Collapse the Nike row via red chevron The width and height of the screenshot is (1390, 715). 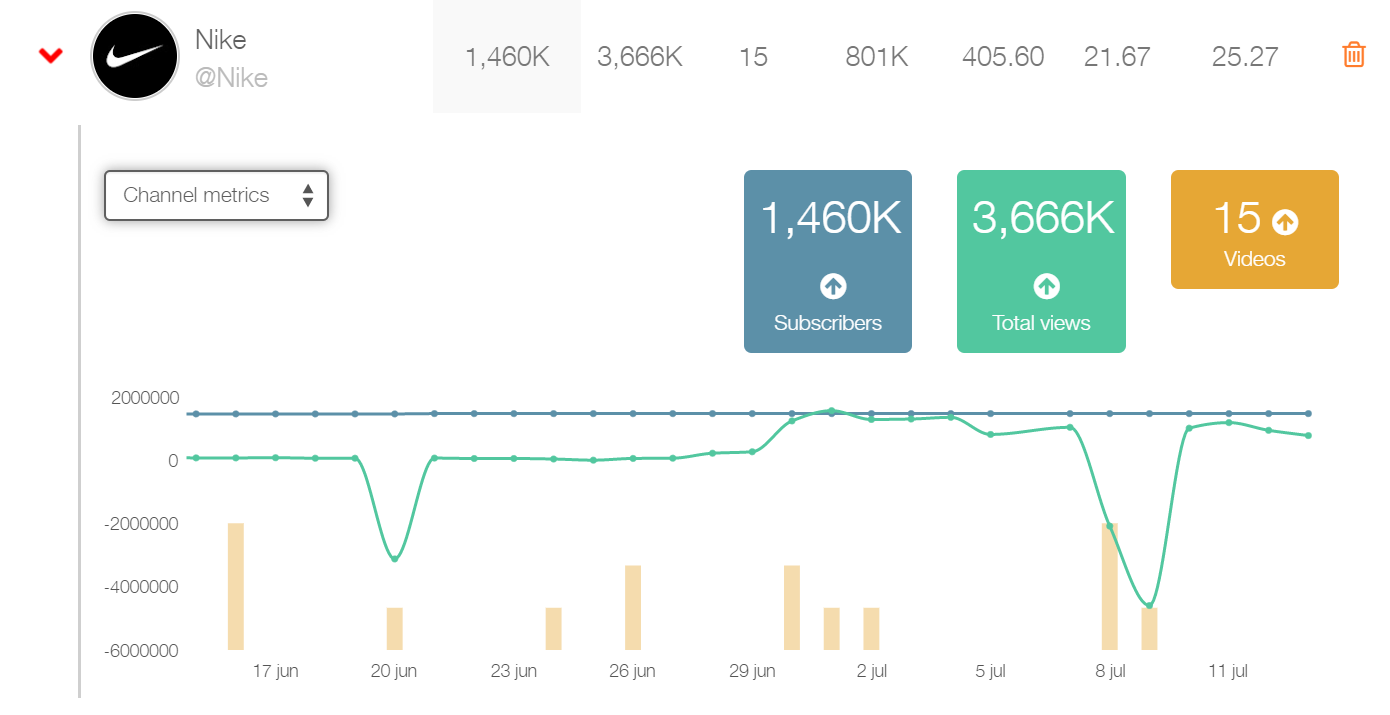coord(50,55)
